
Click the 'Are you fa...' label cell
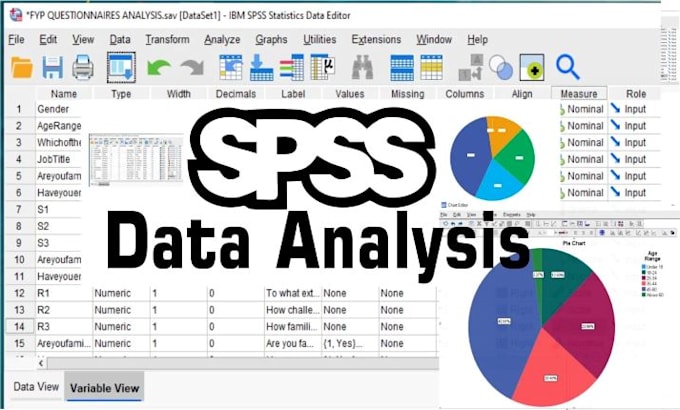point(292,344)
